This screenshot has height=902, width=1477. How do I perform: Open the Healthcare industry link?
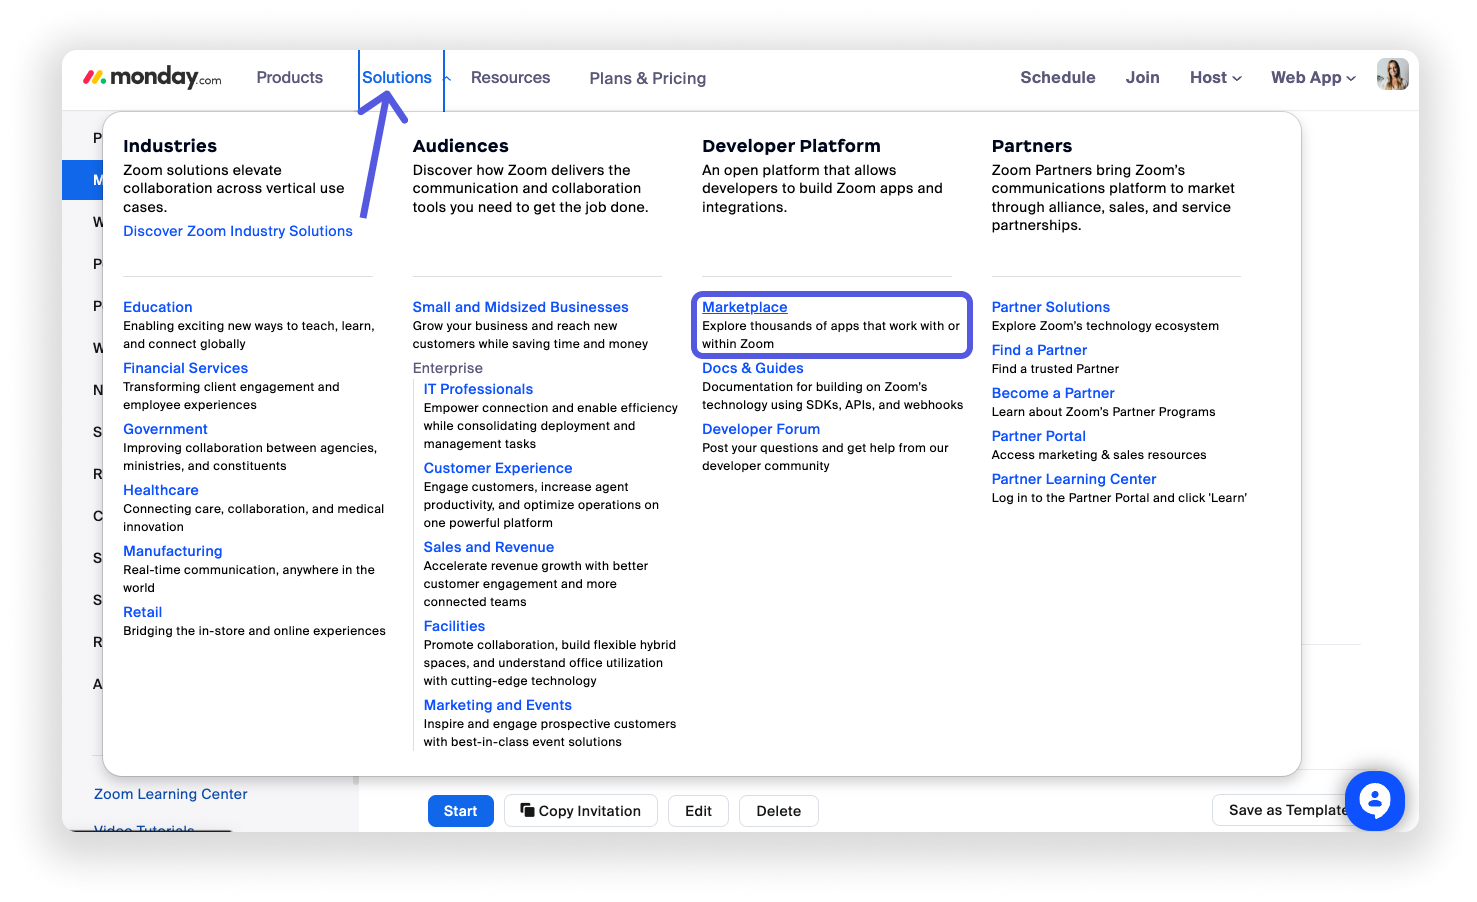coord(161,490)
